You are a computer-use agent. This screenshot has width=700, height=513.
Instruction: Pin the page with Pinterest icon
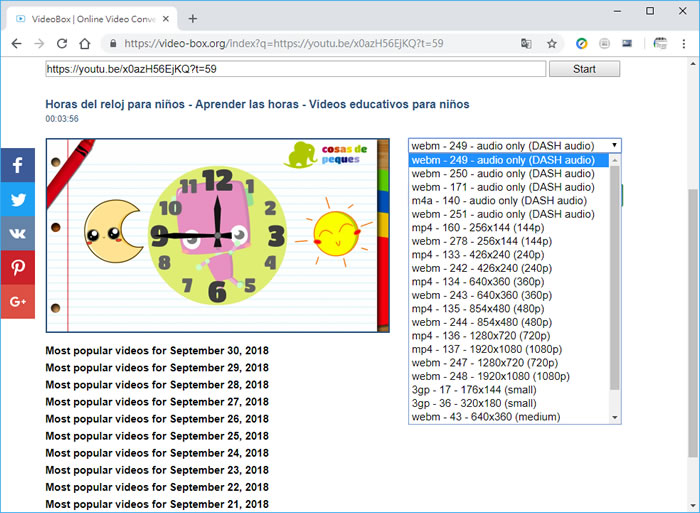coord(17,267)
